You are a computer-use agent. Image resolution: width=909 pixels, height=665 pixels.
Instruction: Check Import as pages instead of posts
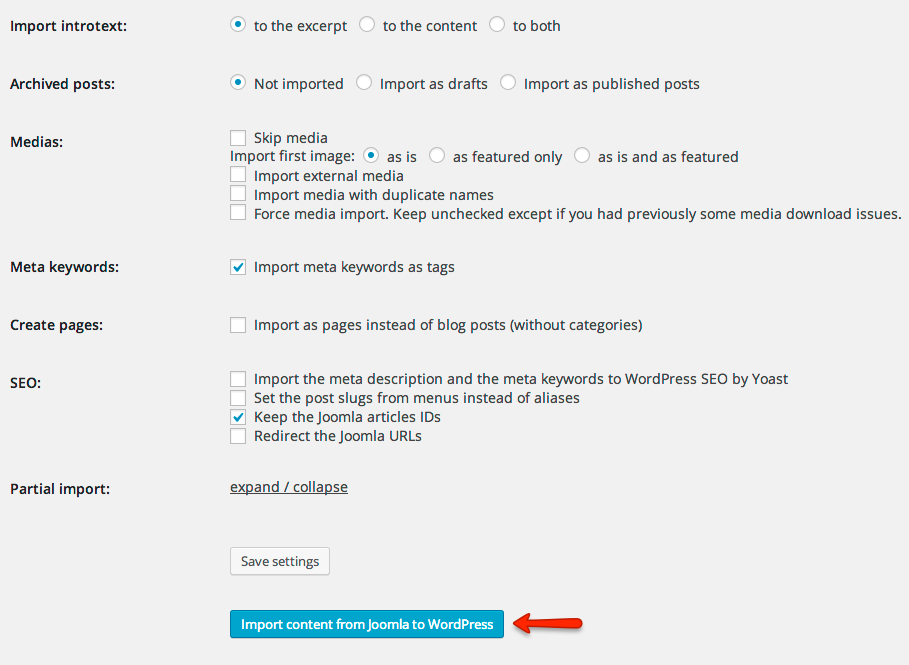coord(238,324)
